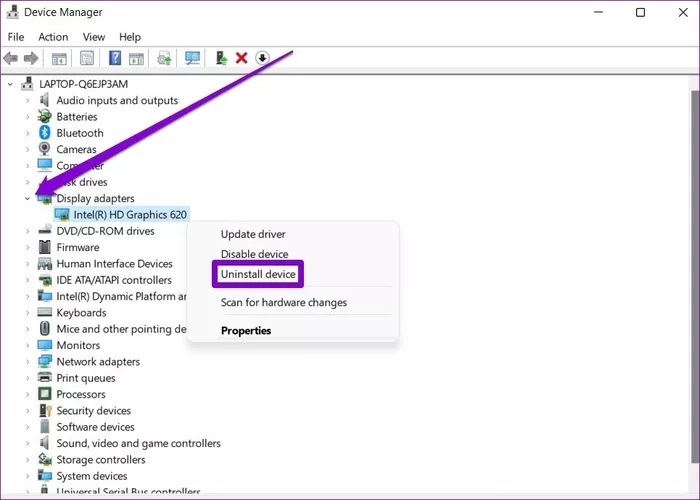The width and height of the screenshot is (700, 500).
Task: Click the Forward arrow toolbar icon
Action: pos(31,58)
